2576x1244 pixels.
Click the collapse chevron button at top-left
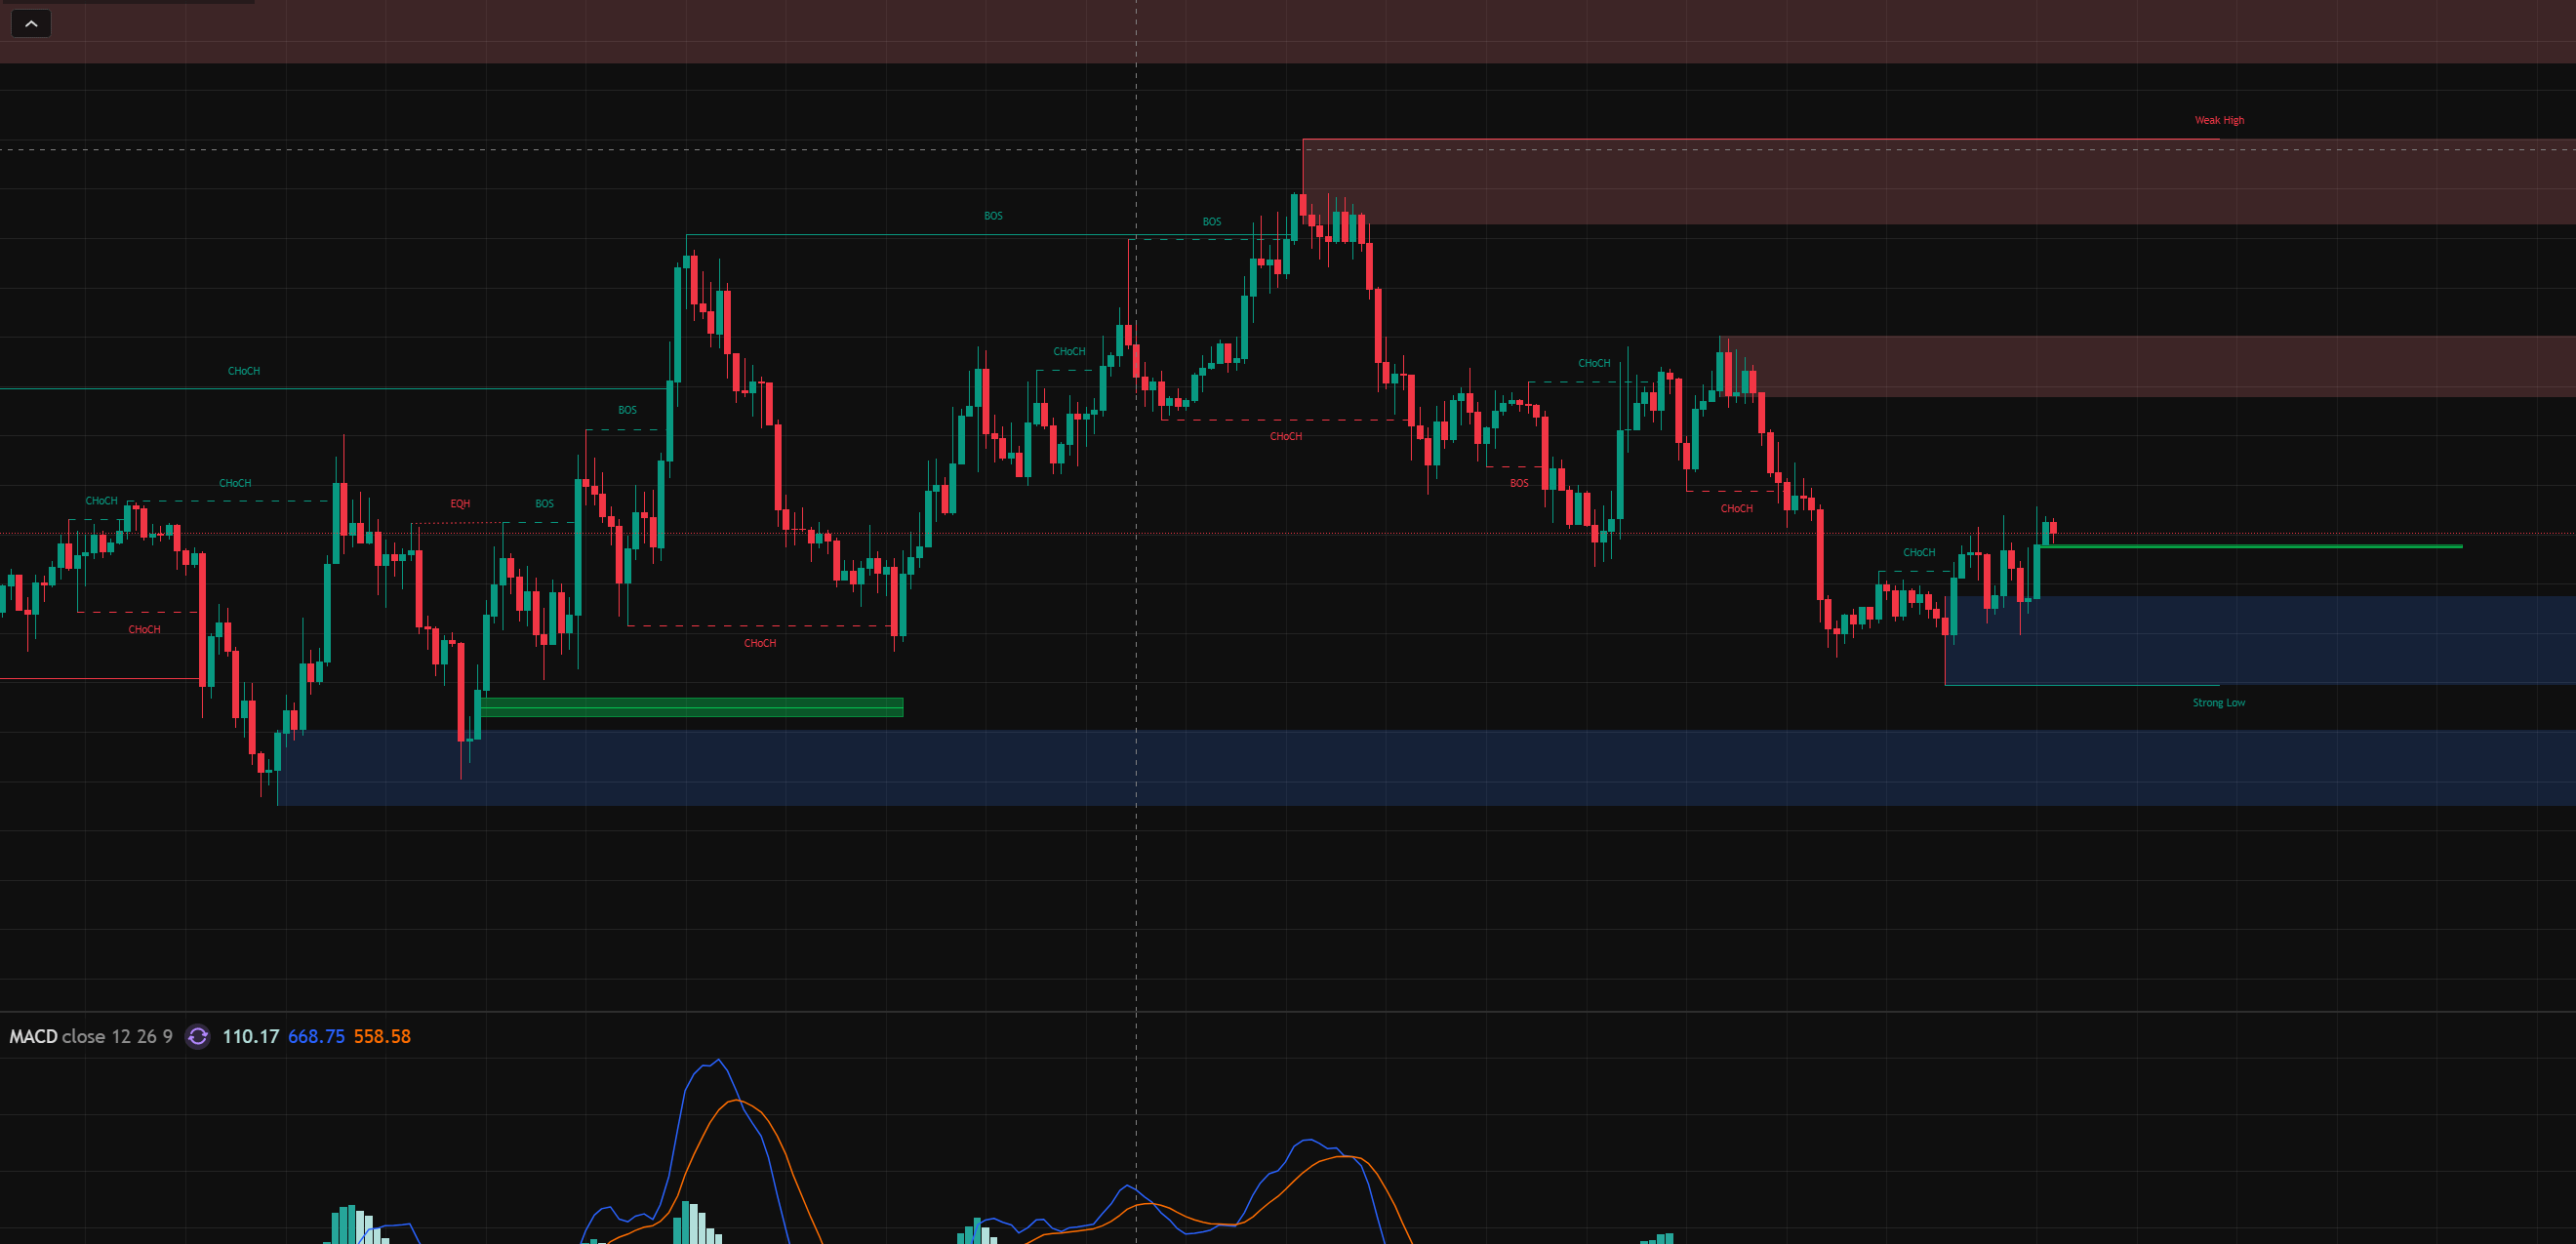(31, 24)
